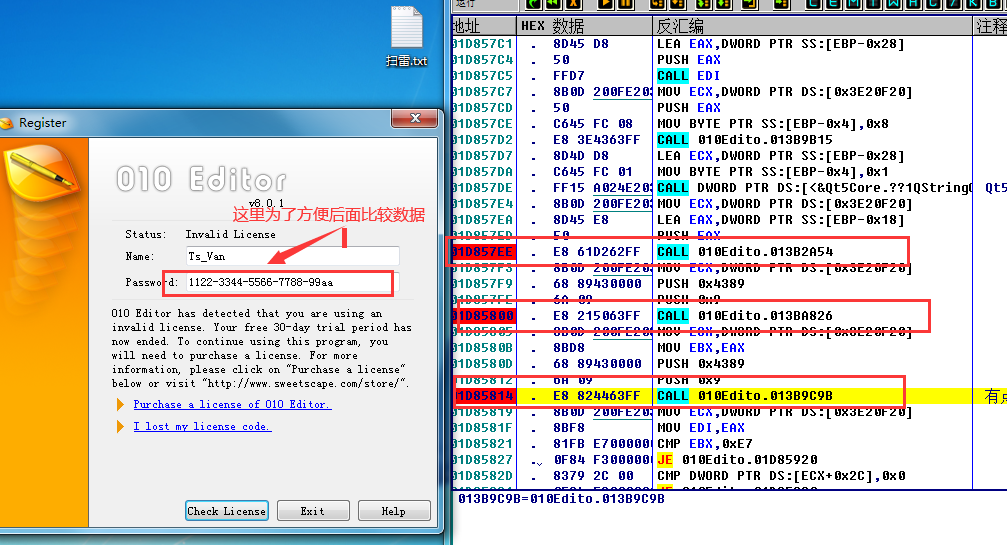Select address 01D85821 row

click(483, 444)
